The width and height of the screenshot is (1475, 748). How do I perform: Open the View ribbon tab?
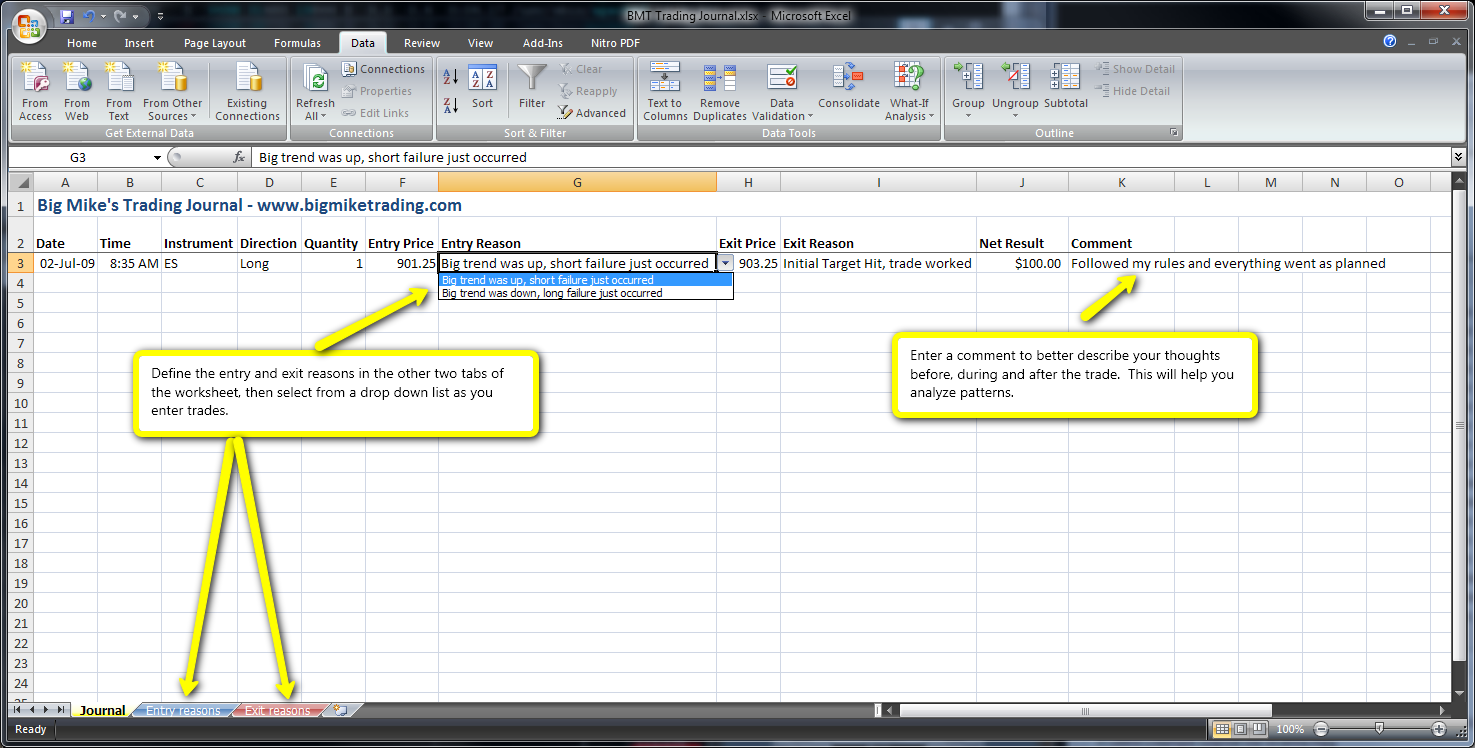[480, 43]
